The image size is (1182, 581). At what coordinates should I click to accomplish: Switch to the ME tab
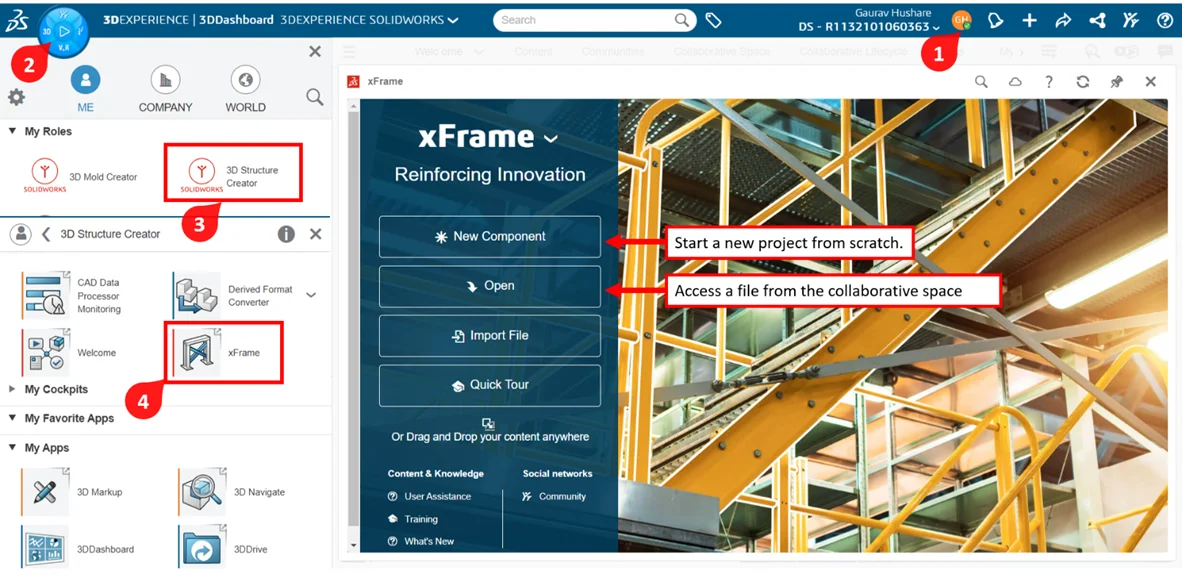(85, 90)
